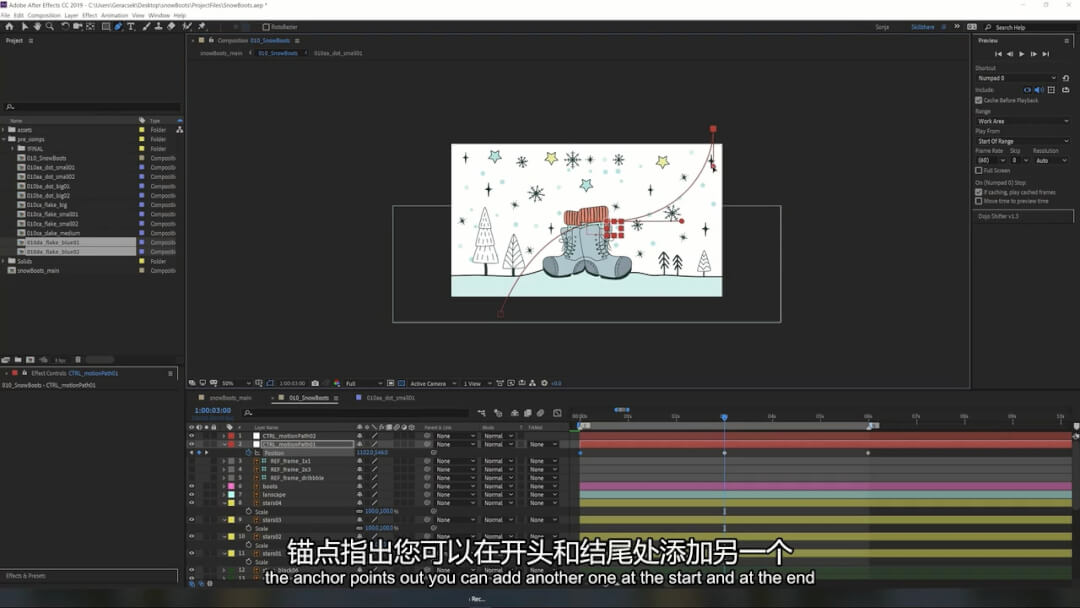Open the Composition menu
Viewport: 1080px width, 608px height.
click(43, 16)
